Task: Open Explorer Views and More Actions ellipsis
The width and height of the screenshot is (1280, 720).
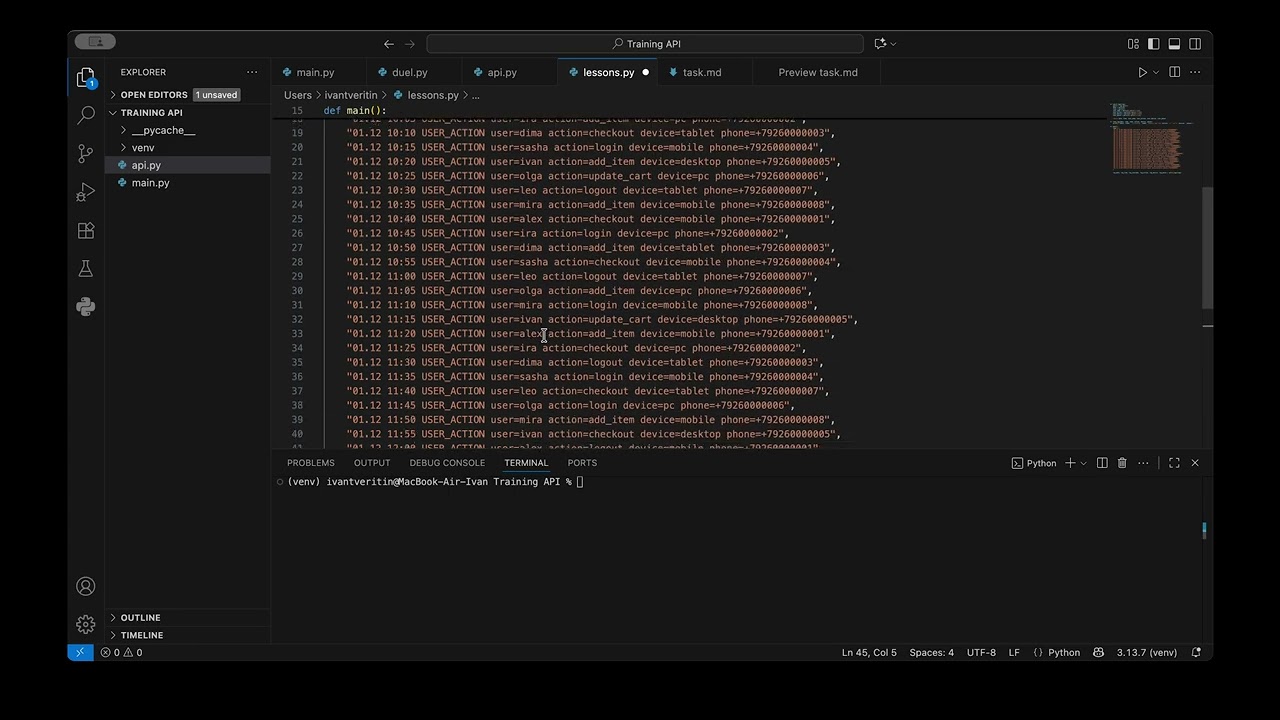Action: point(252,72)
